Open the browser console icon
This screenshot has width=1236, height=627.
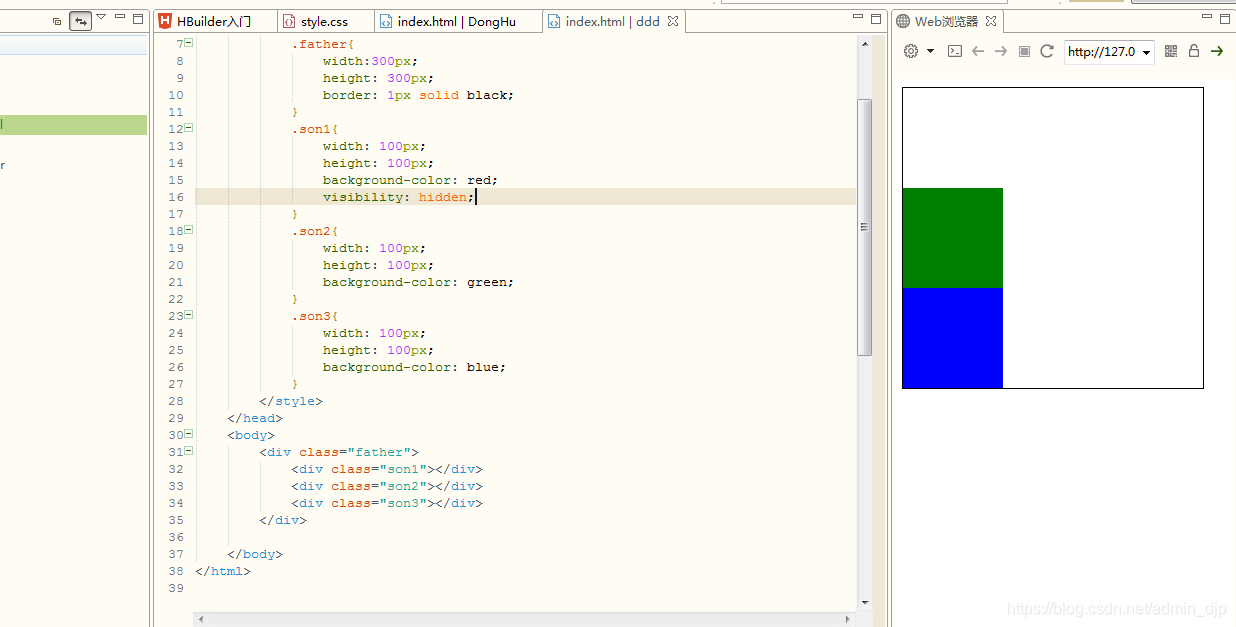click(x=955, y=51)
